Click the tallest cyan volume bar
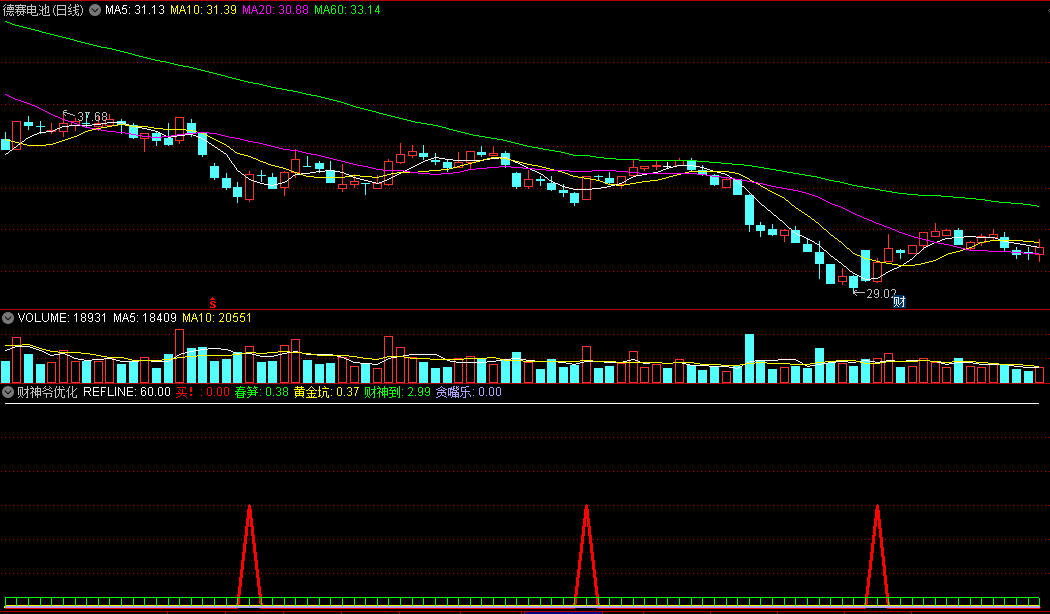Screen dimensions: 1050x614 [x=749, y=358]
